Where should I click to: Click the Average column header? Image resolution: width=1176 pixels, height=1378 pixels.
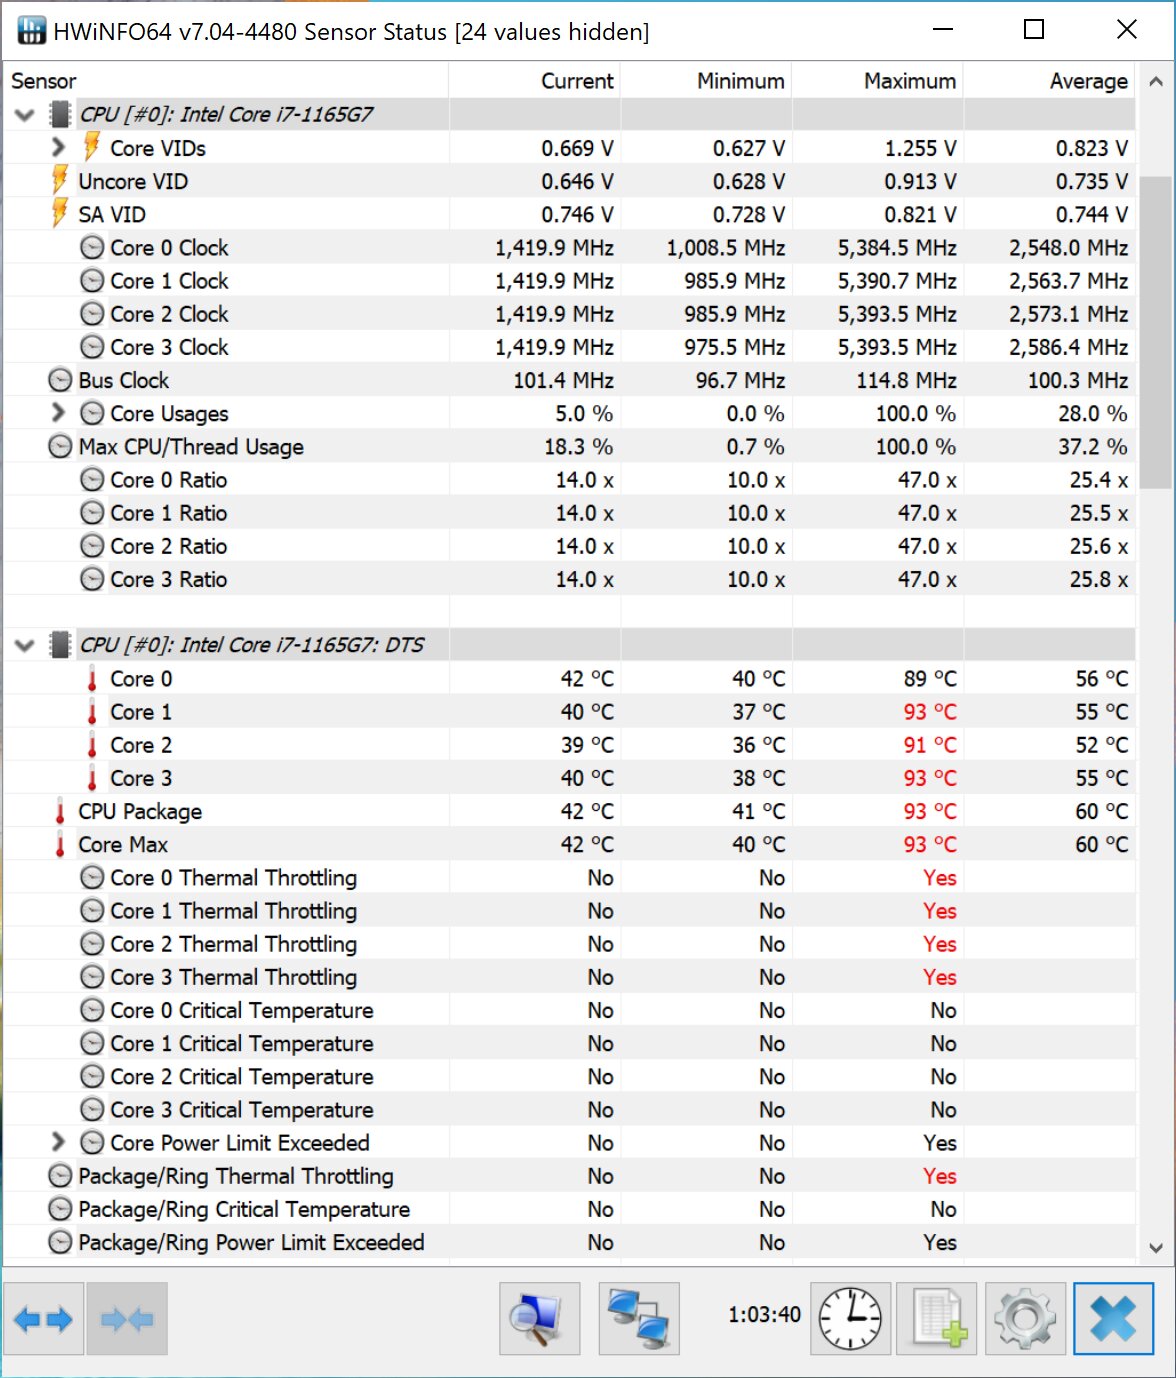[1088, 81]
